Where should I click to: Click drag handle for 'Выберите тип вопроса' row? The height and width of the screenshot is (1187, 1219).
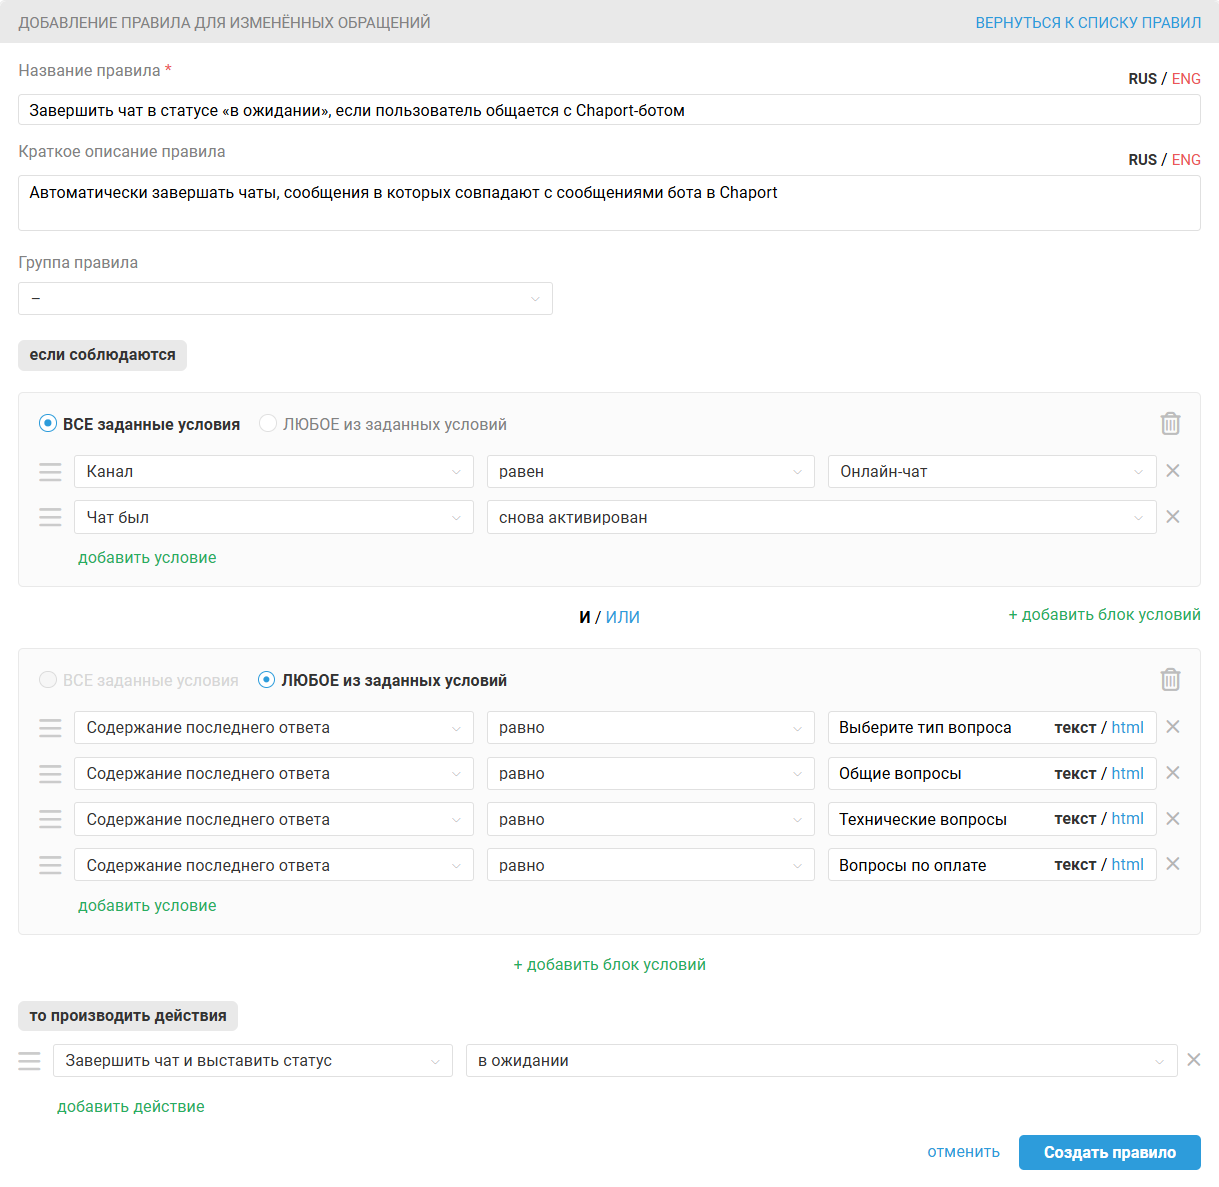(x=50, y=728)
